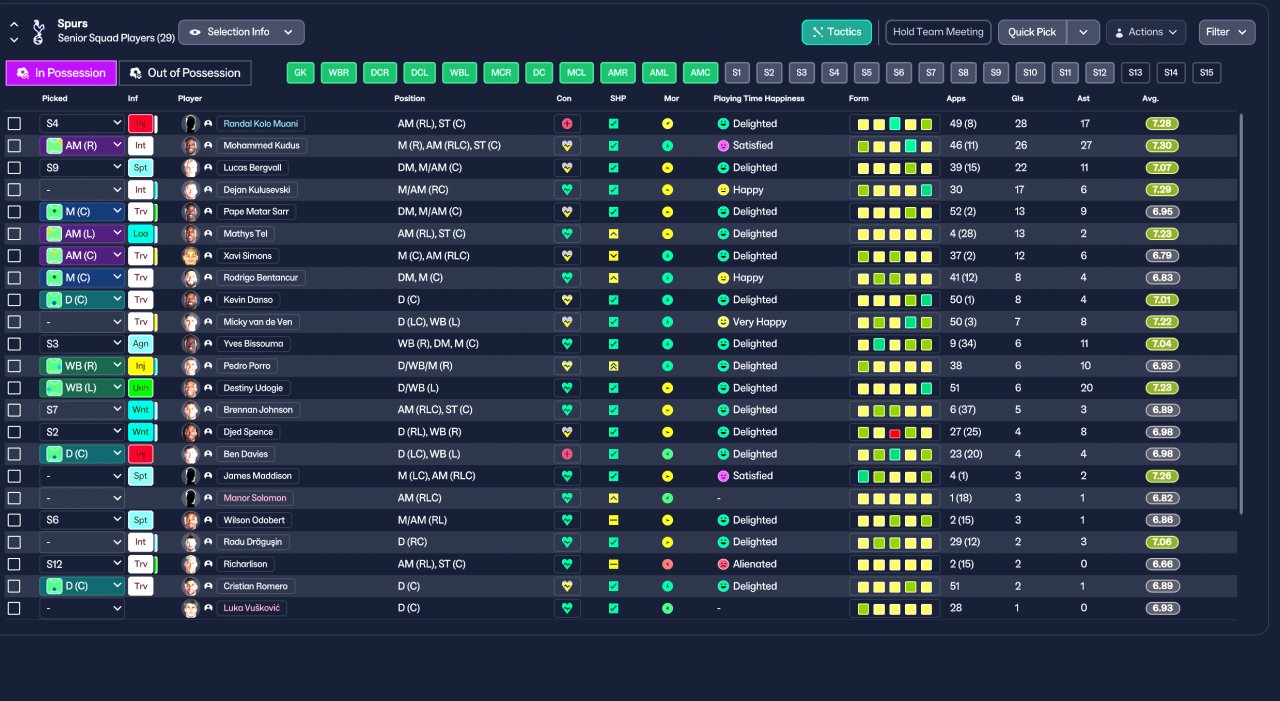Click Mathys Tel's Loa info badge

click(141, 234)
